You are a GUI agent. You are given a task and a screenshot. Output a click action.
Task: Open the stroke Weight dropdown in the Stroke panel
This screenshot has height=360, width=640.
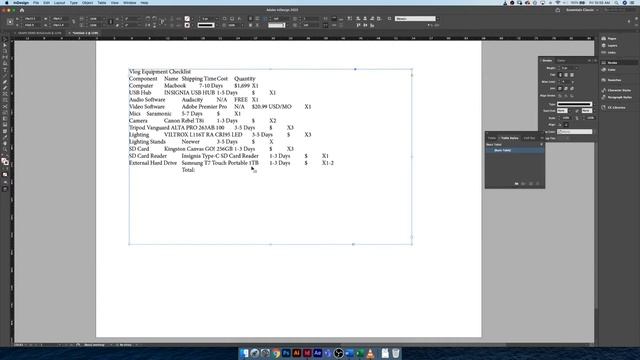tap(577, 68)
